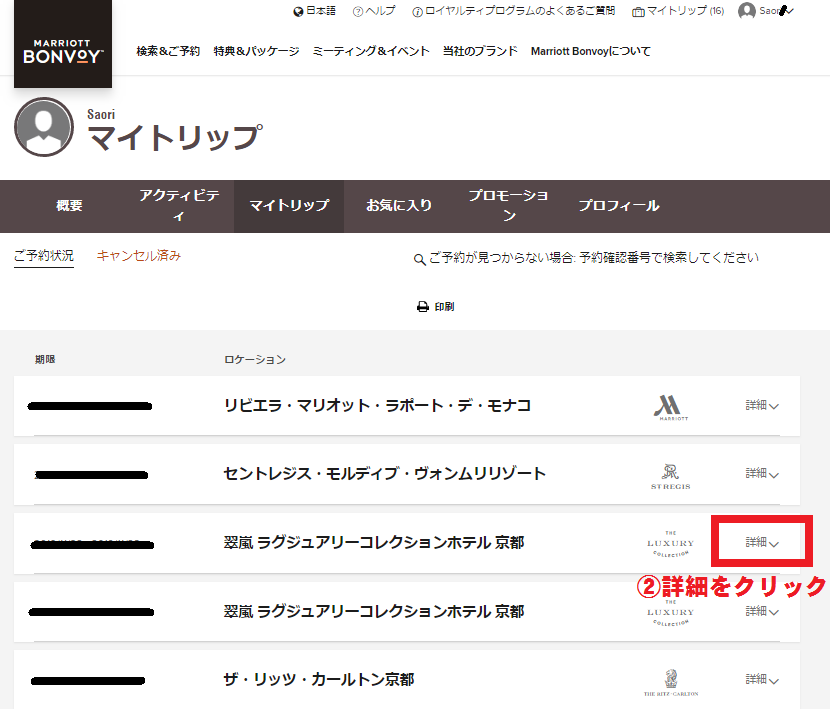Click the loyalty program FAQ info icon
The height and width of the screenshot is (709, 830).
click(418, 12)
